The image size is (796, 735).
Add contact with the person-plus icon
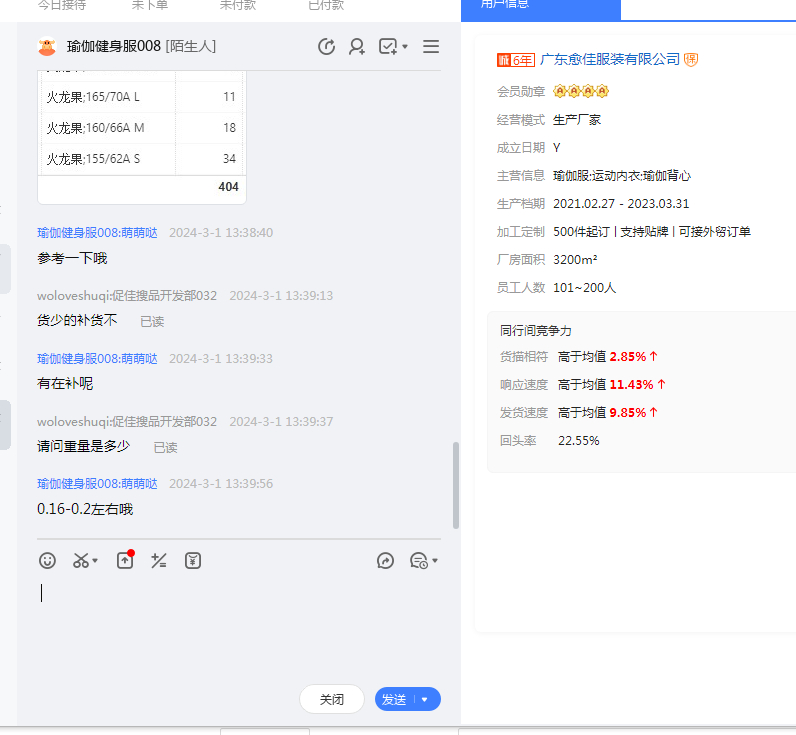point(357,47)
